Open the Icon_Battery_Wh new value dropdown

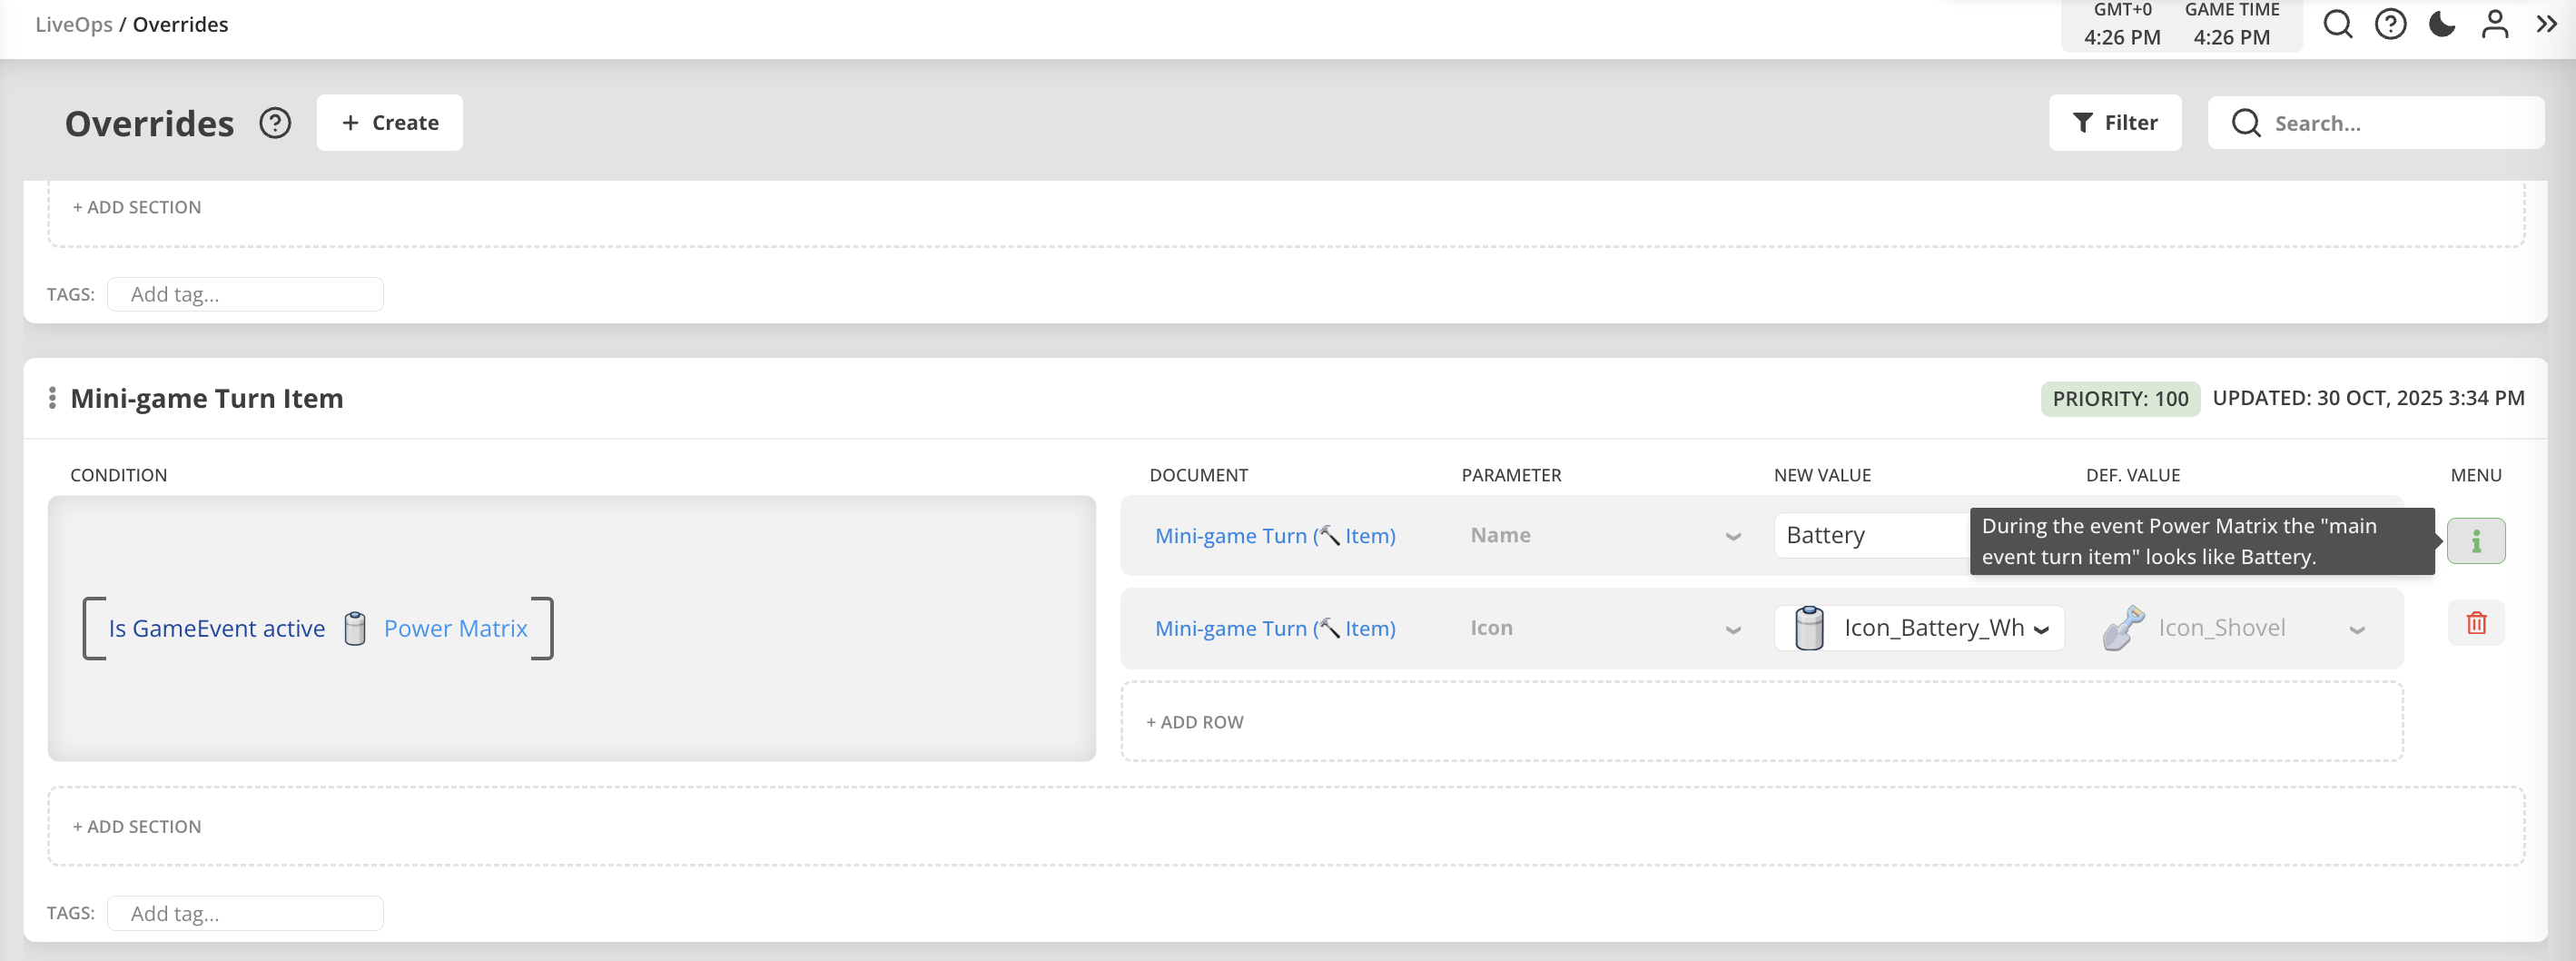point(2041,629)
